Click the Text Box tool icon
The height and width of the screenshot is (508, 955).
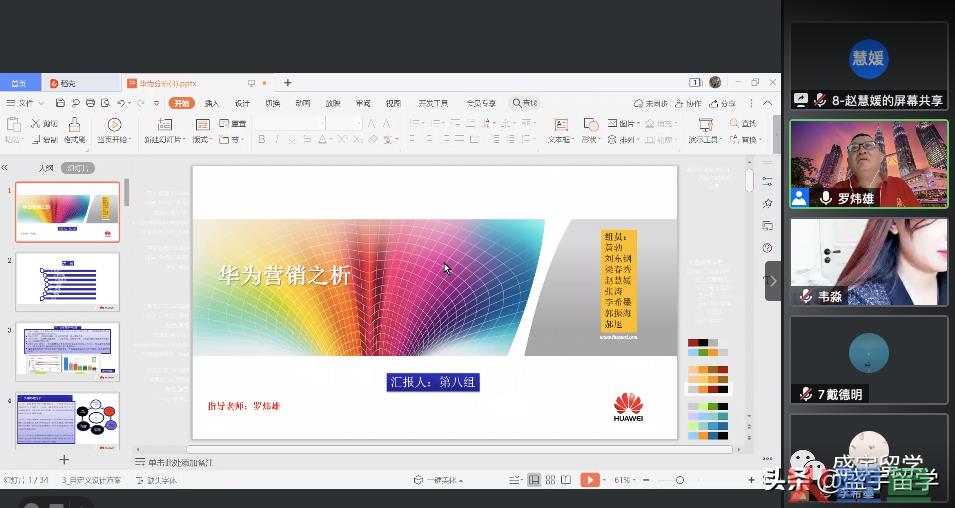pos(561,124)
